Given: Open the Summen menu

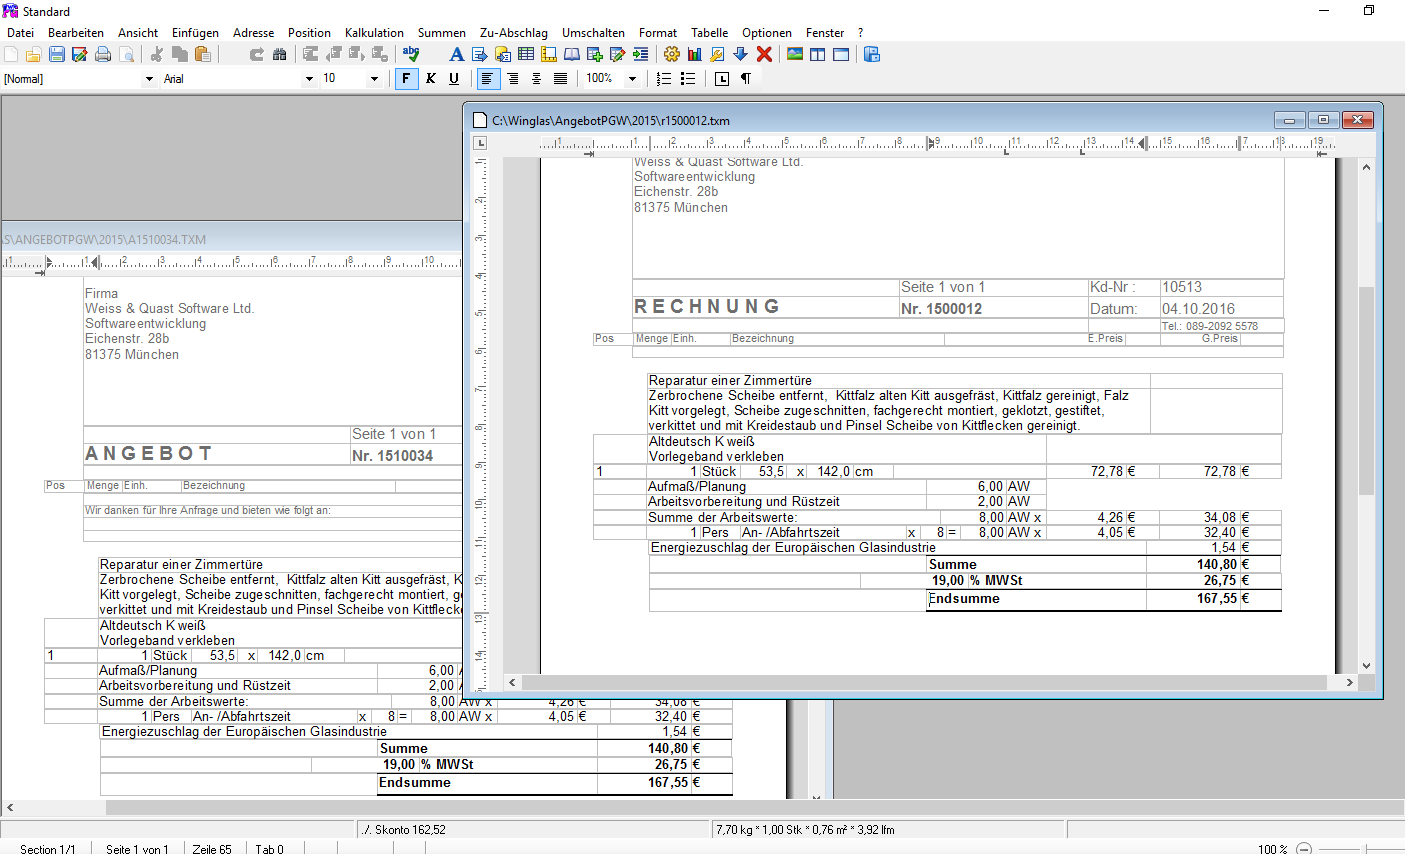Looking at the screenshot, I should pyautogui.click(x=442, y=33).
